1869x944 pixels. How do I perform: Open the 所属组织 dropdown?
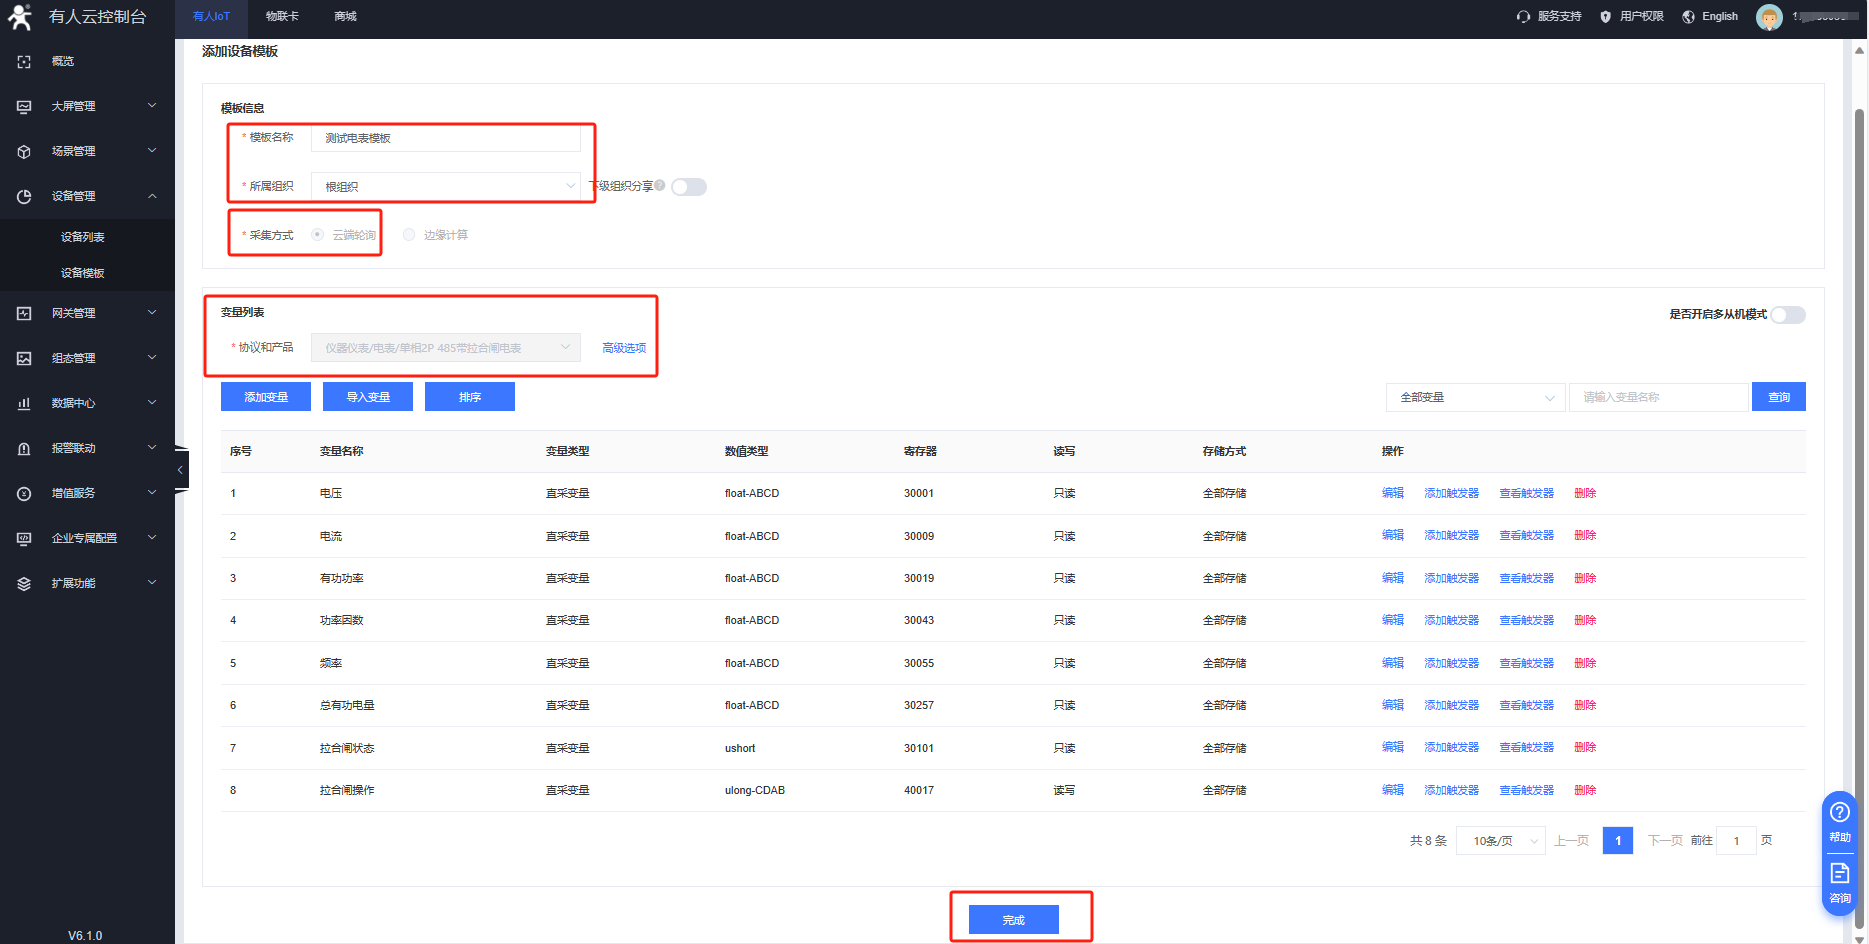point(446,187)
